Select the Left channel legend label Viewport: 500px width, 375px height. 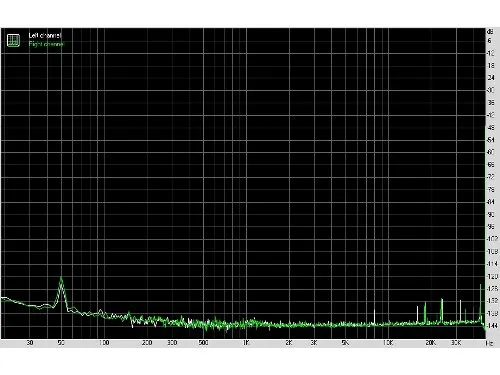click(45, 35)
